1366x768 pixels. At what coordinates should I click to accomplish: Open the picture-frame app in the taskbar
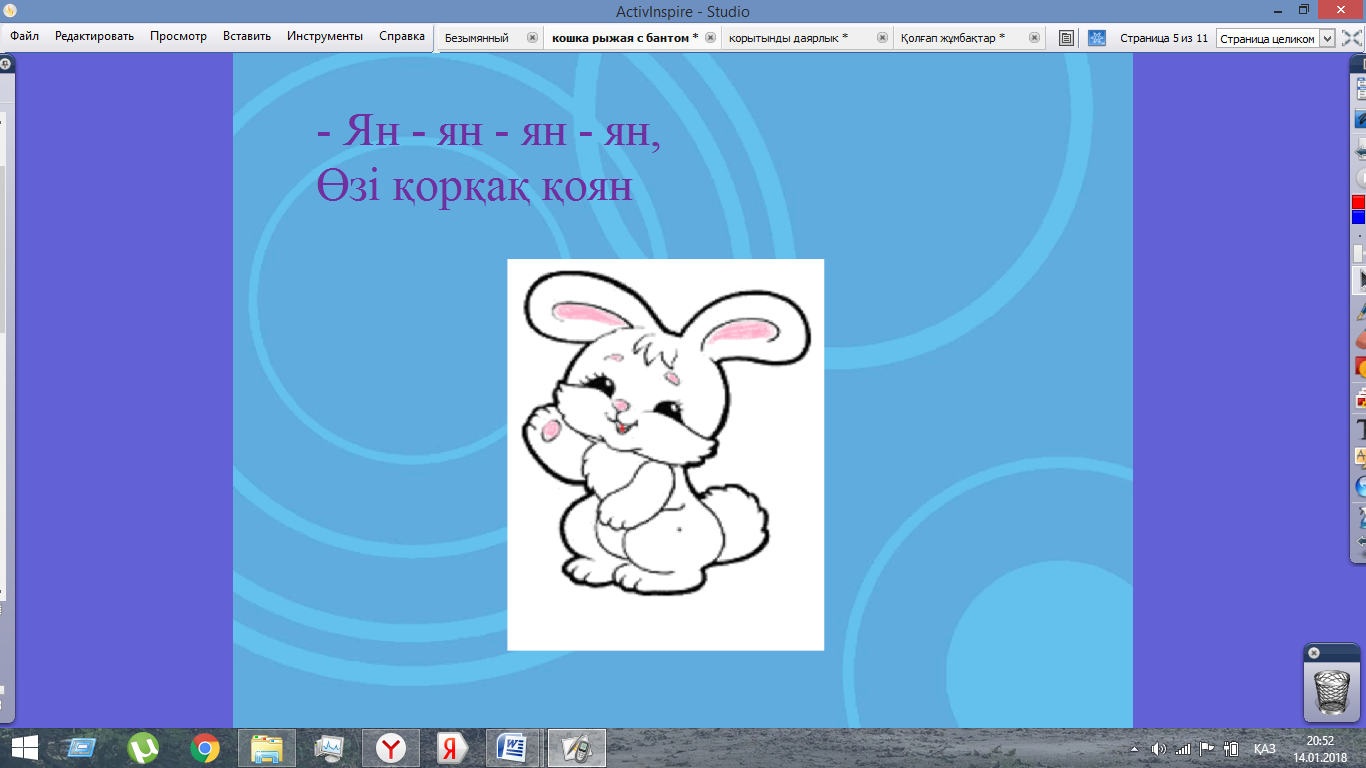pyautogui.click(x=329, y=748)
